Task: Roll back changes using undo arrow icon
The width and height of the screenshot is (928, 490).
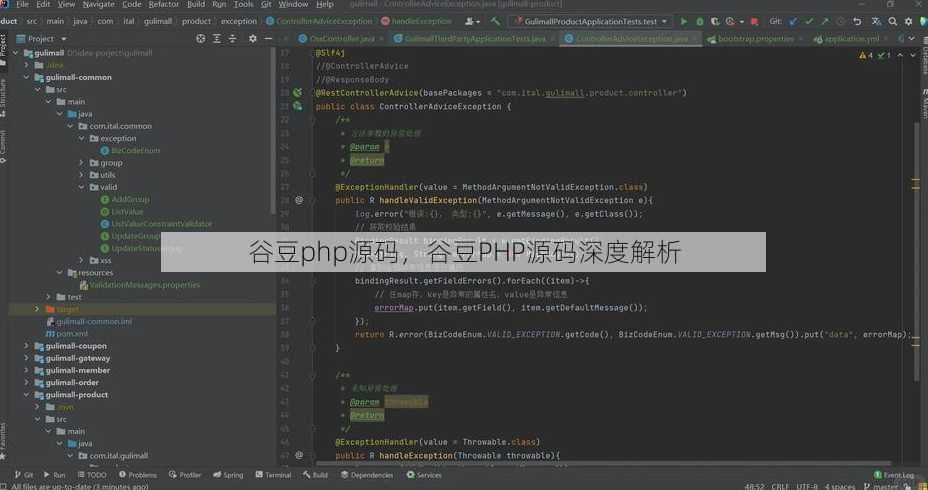Action: pyautogui.click(x=857, y=21)
